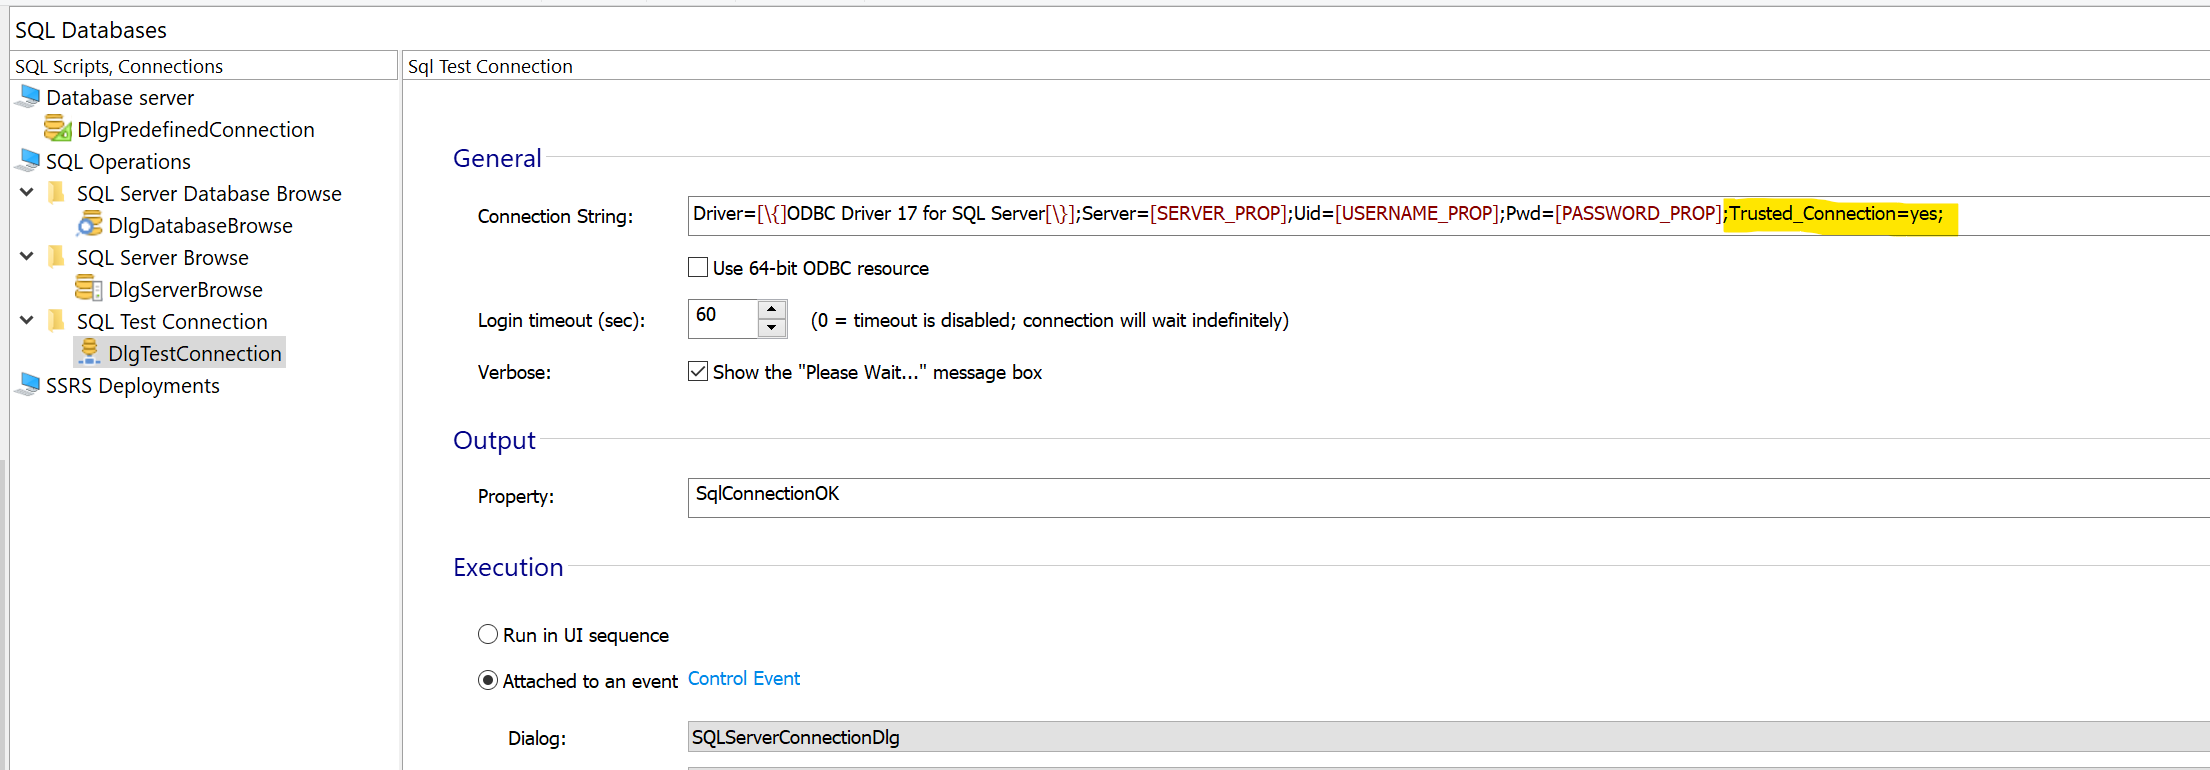Viewport: 2210px width, 770px height.
Task: Select the SQL Test Connection tree entry
Action: click(172, 321)
